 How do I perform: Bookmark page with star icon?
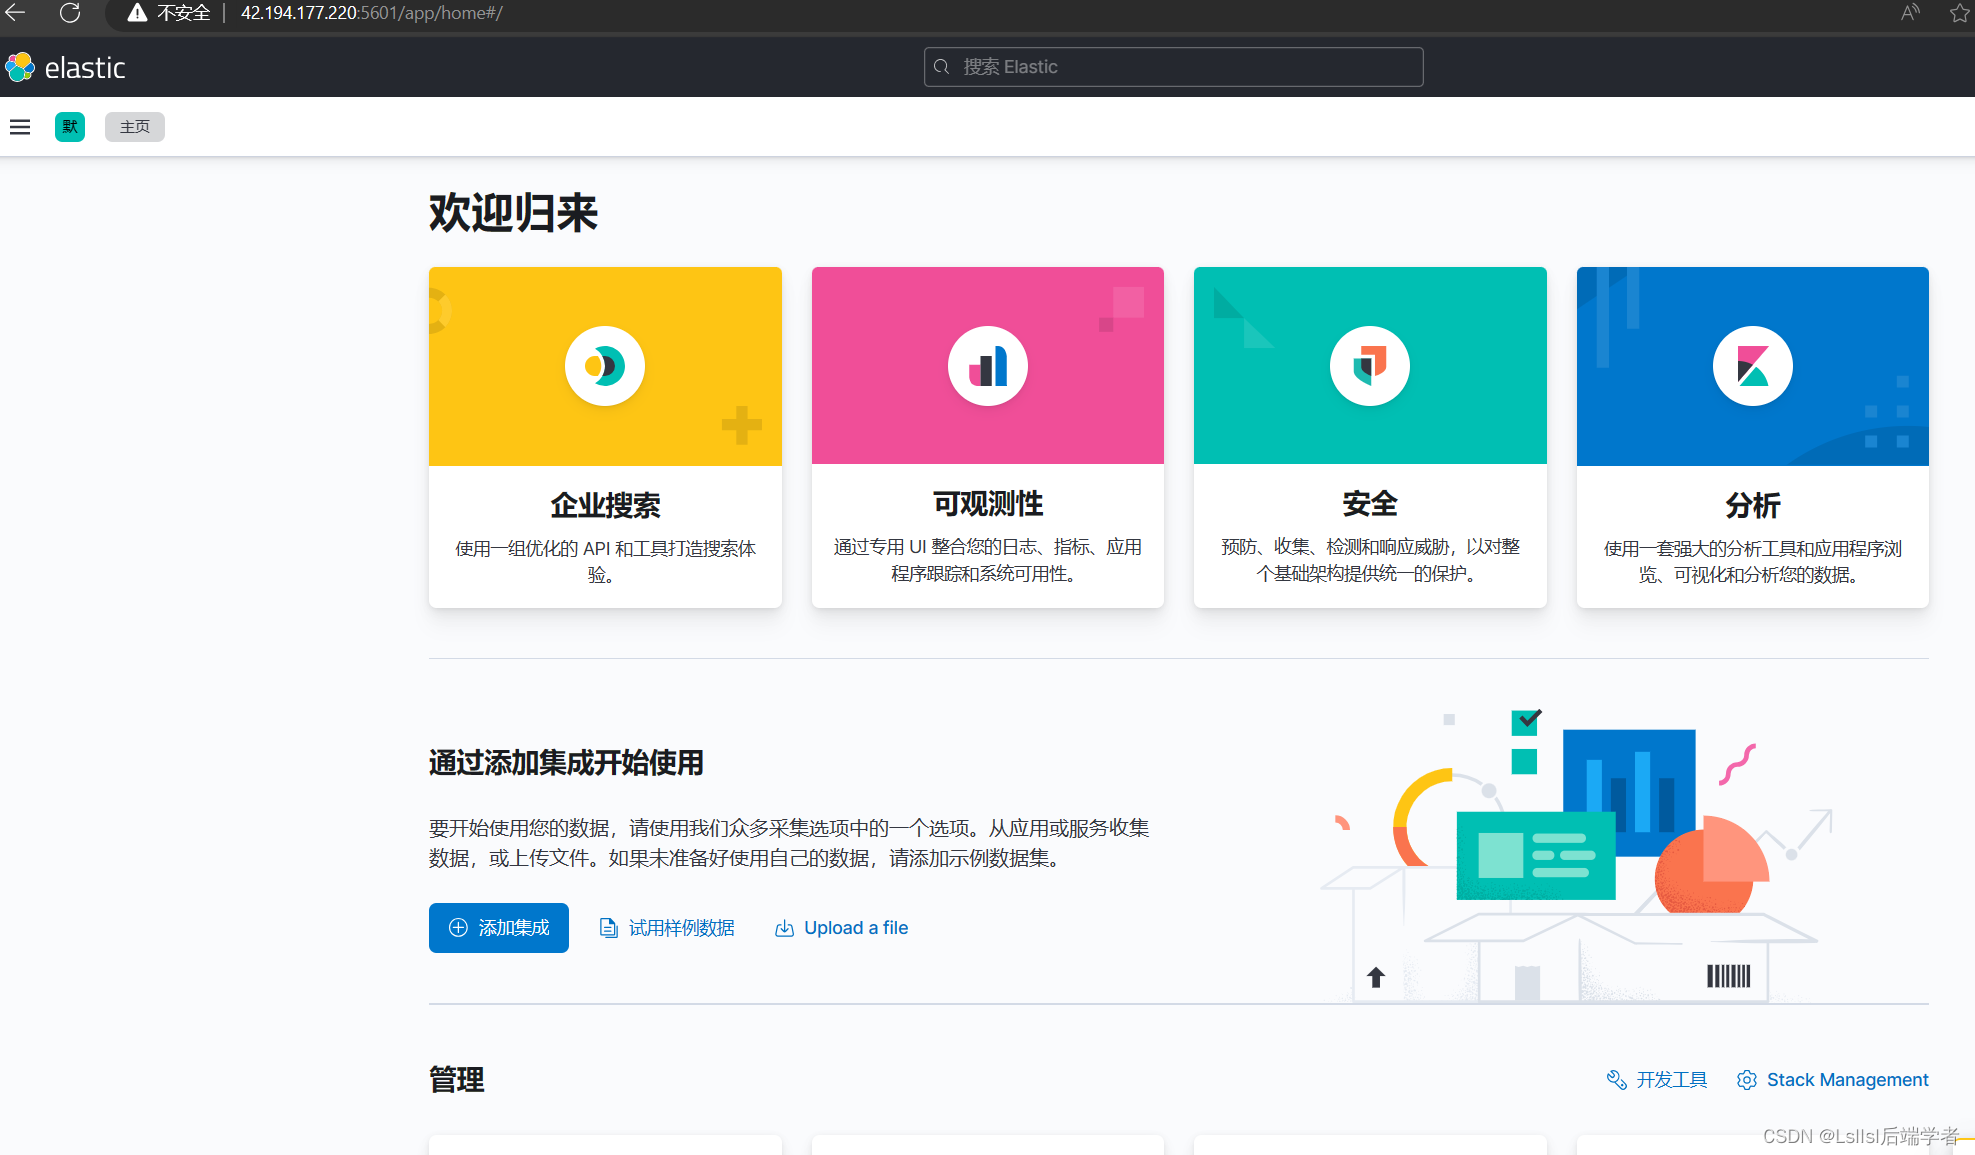click(x=1959, y=13)
